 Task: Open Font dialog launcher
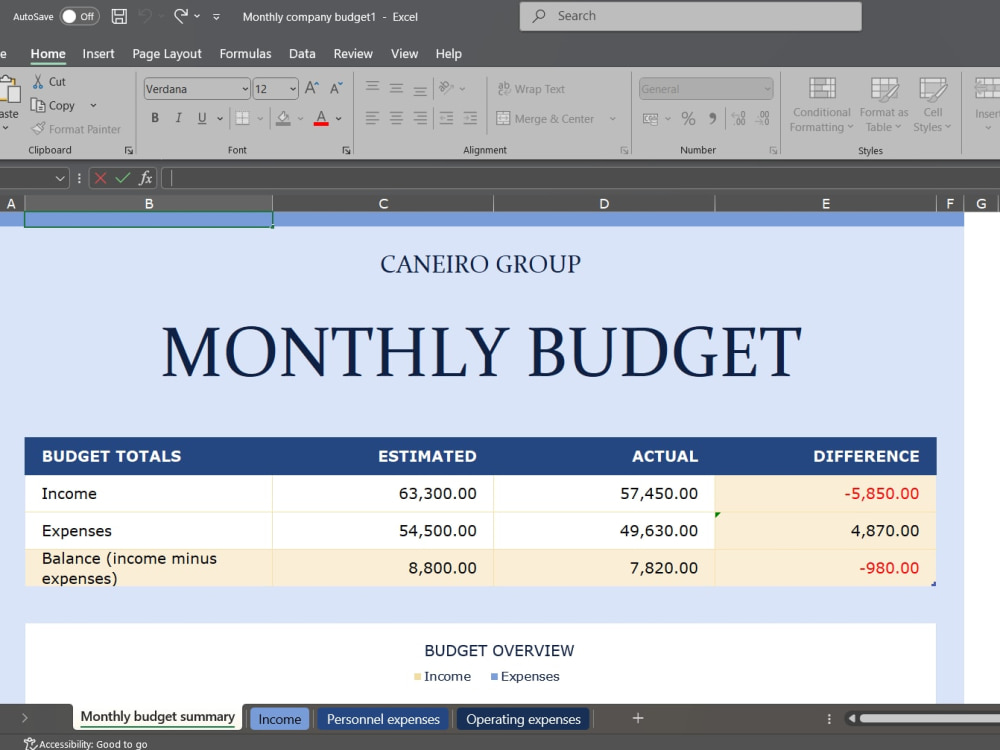point(346,151)
